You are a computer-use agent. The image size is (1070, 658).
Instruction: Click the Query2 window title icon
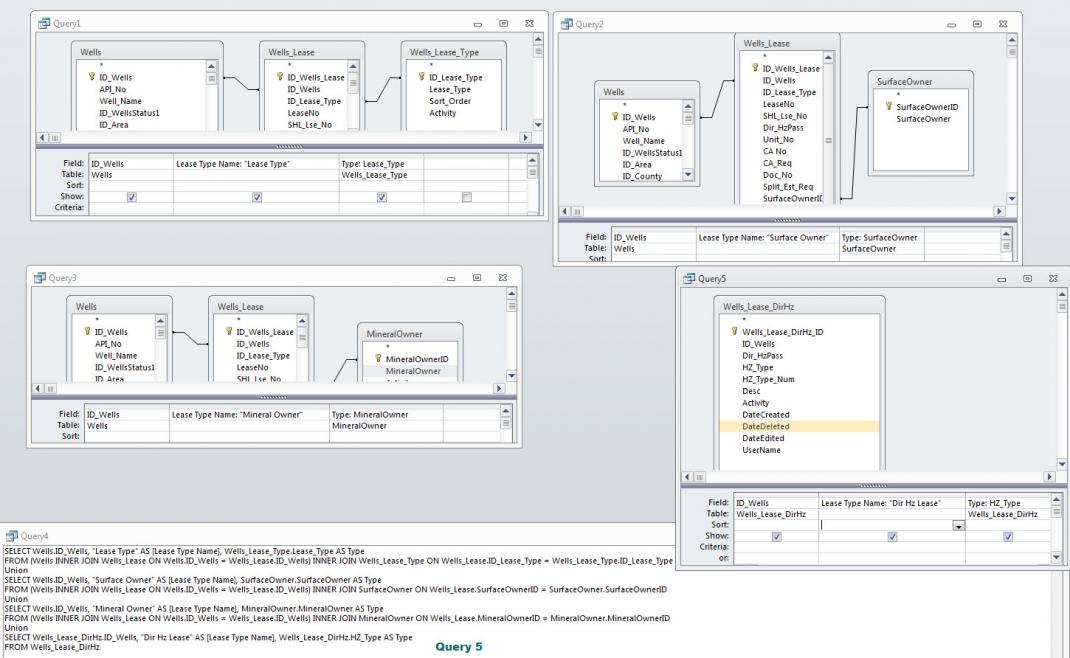(x=566, y=22)
